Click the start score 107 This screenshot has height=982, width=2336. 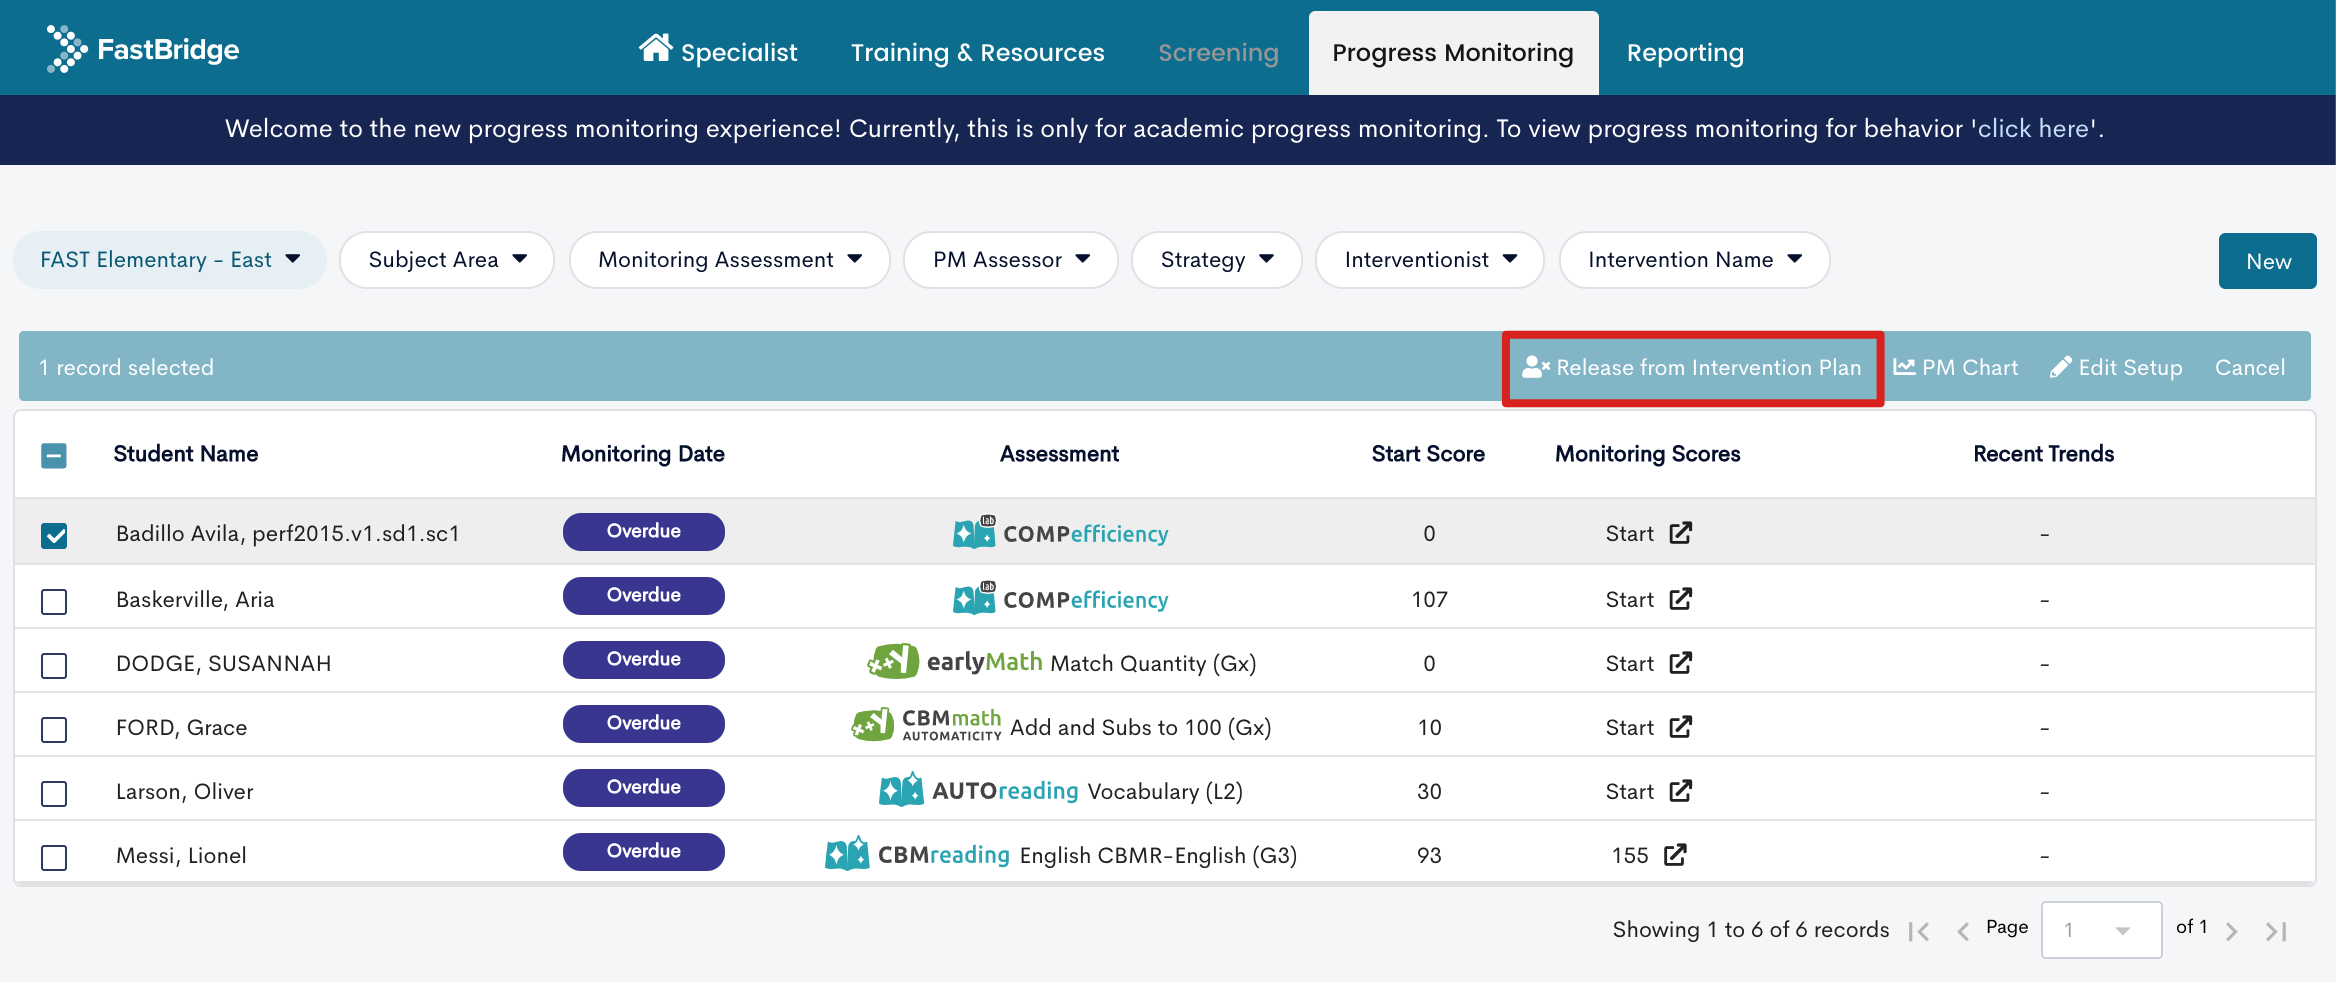(1429, 599)
